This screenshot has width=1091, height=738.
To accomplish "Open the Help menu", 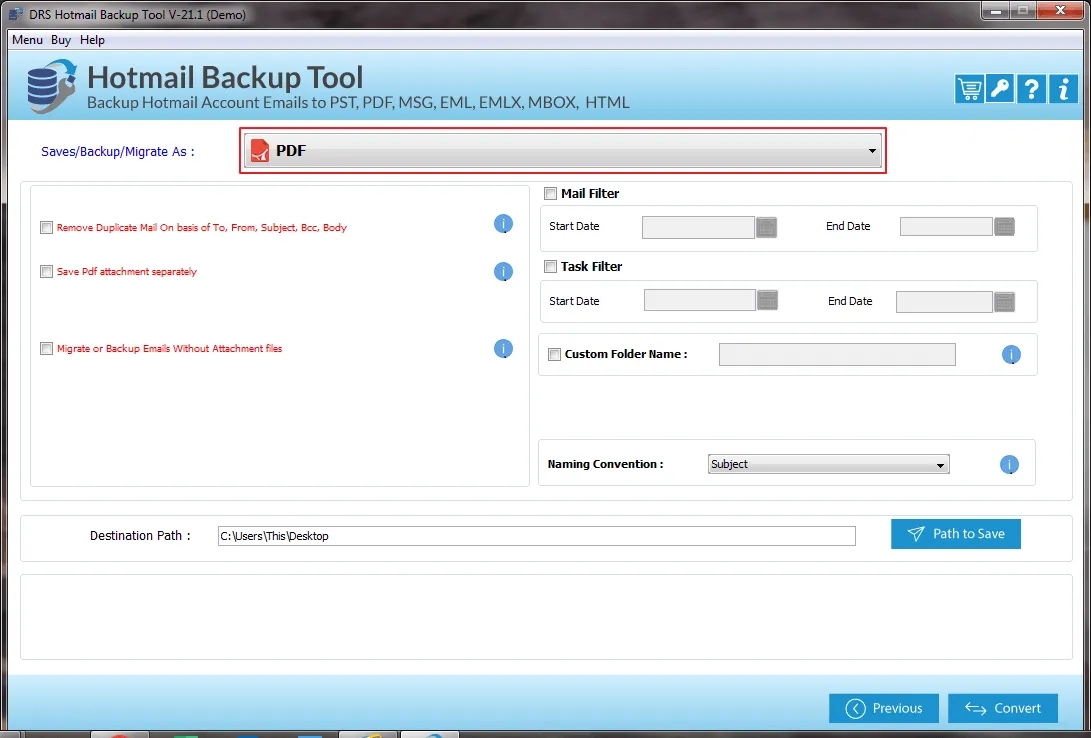I will tap(92, 40).
